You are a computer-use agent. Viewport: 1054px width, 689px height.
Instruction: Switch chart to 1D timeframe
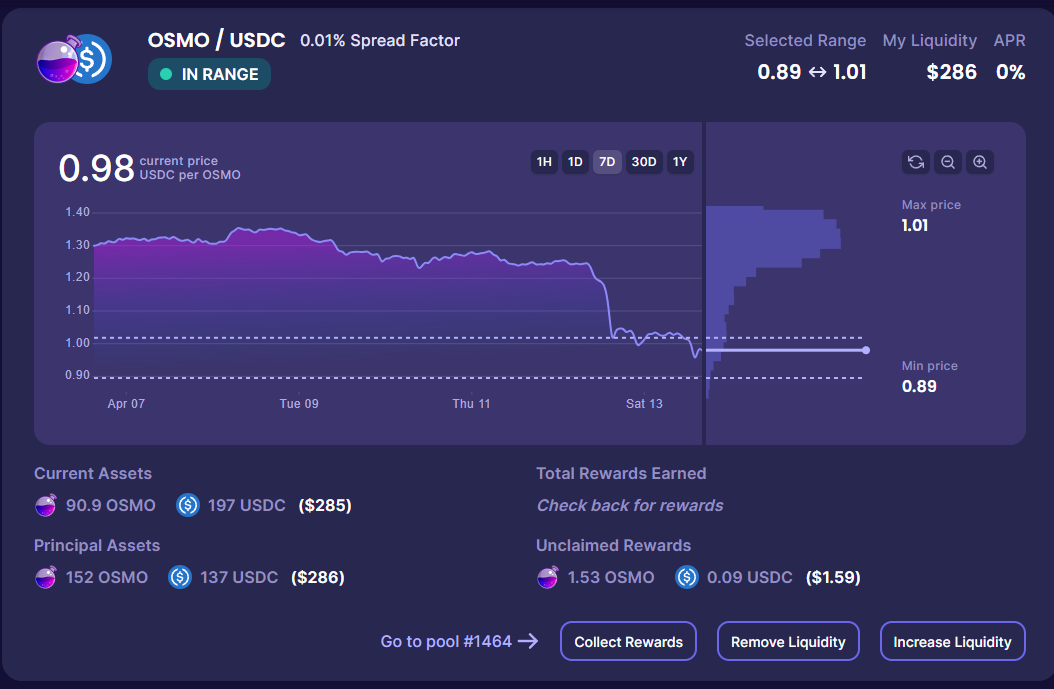[575, 162]
